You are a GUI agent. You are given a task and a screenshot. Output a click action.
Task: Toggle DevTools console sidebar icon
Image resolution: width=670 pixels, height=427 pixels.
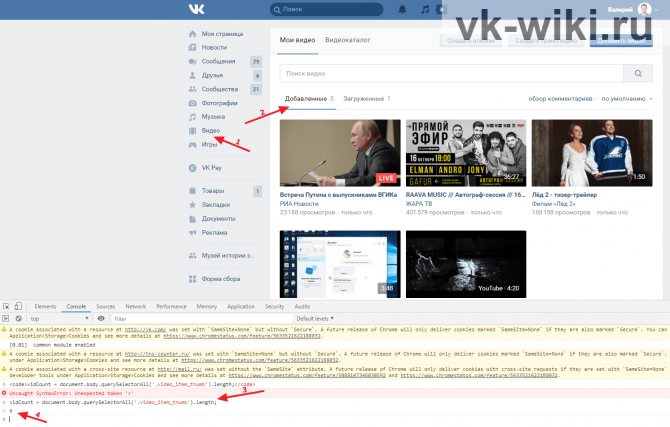tap(6, 318)
